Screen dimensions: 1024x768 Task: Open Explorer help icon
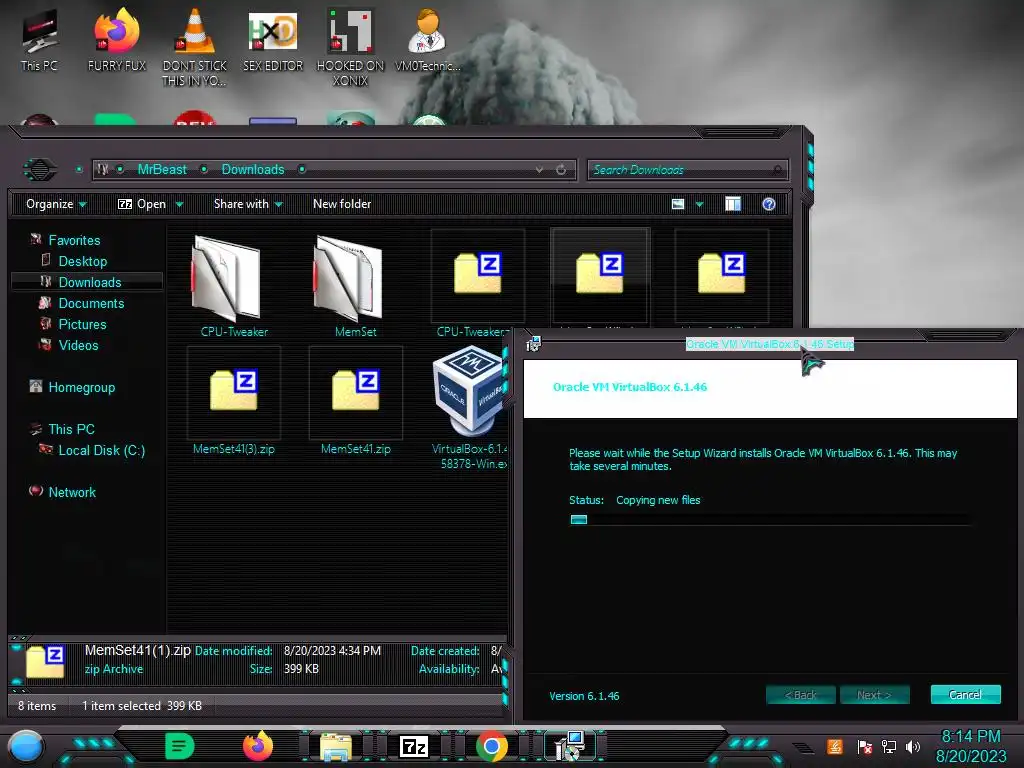pos(769,204)
